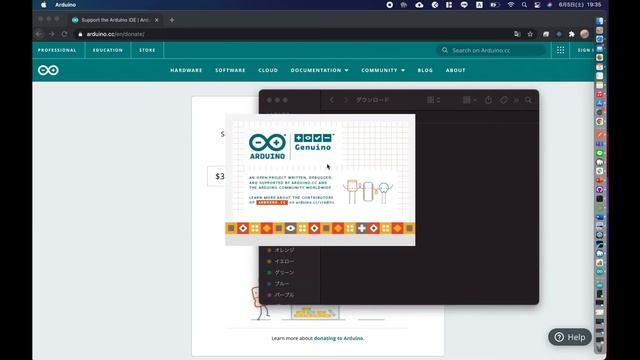
Task: Open the Chrome profile avatar
Action: [584, 34]
